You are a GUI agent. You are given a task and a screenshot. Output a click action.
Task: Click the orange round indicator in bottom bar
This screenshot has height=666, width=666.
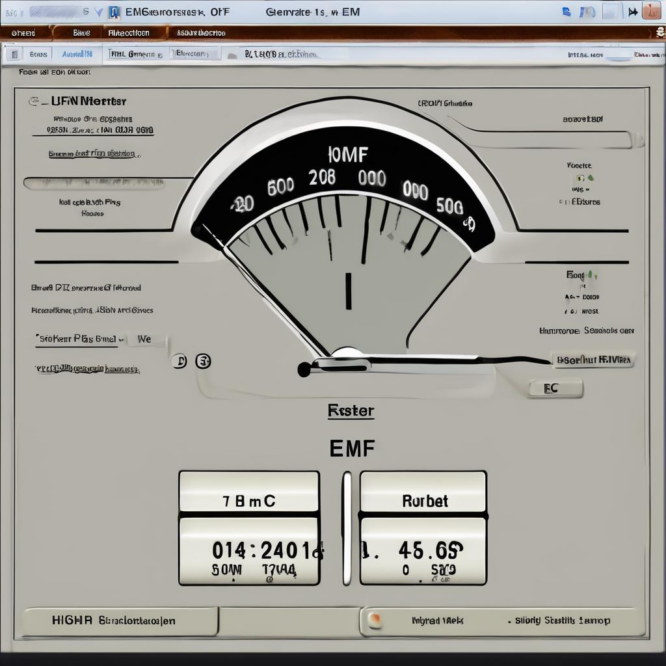tap(374, 620)
